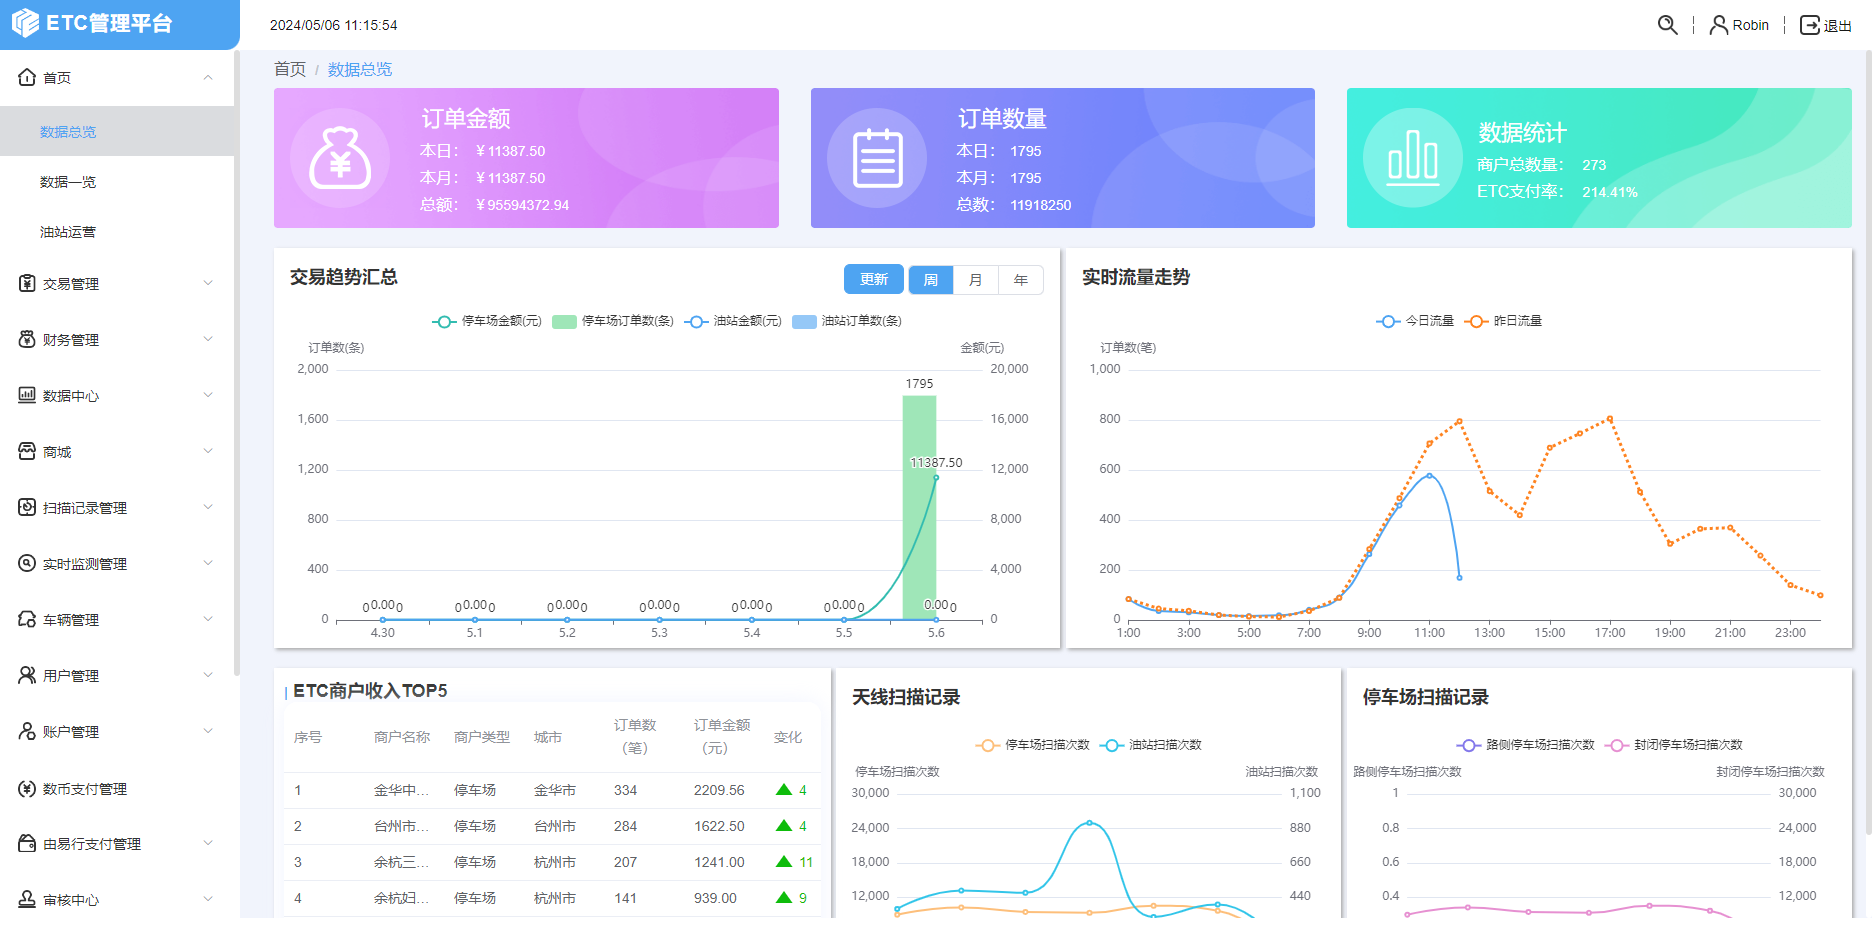Click the 订单金额 summary card title
This screenshot has width=1872, height=928.
(466, 119)
